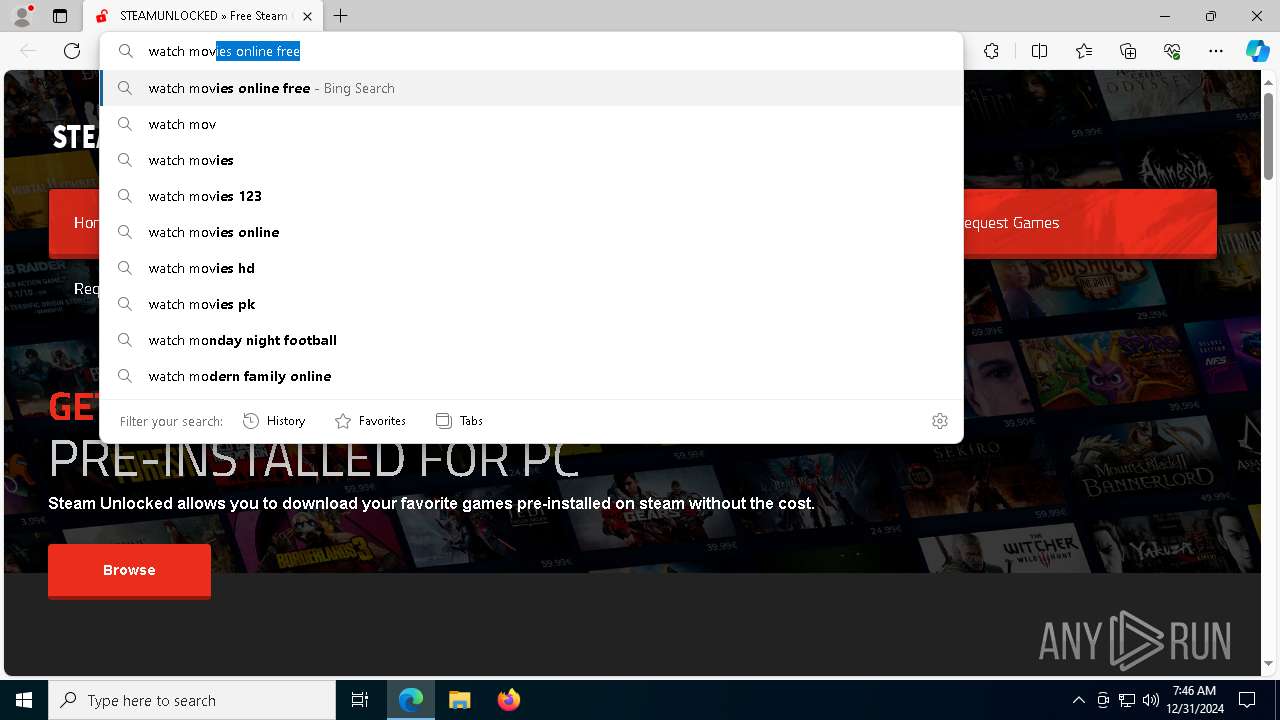Close the STEAMUNLOCKED tab
This screenshot has height=720, width=1280.
pyautogui.click(x=307, y=16)
